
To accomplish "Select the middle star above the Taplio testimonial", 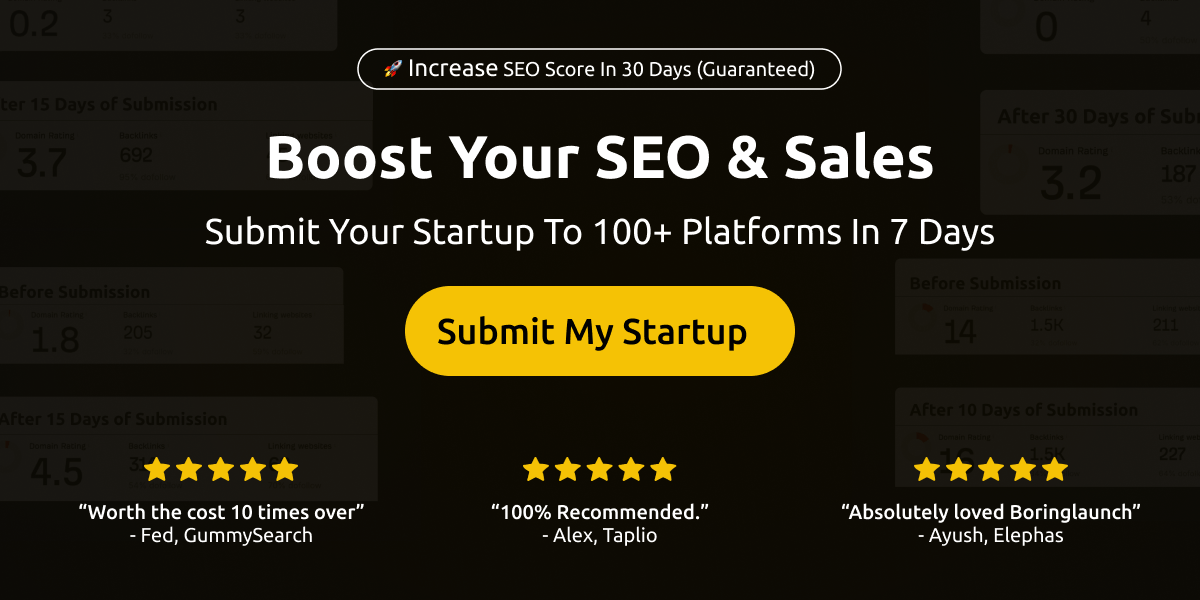I will click(600, 469).
